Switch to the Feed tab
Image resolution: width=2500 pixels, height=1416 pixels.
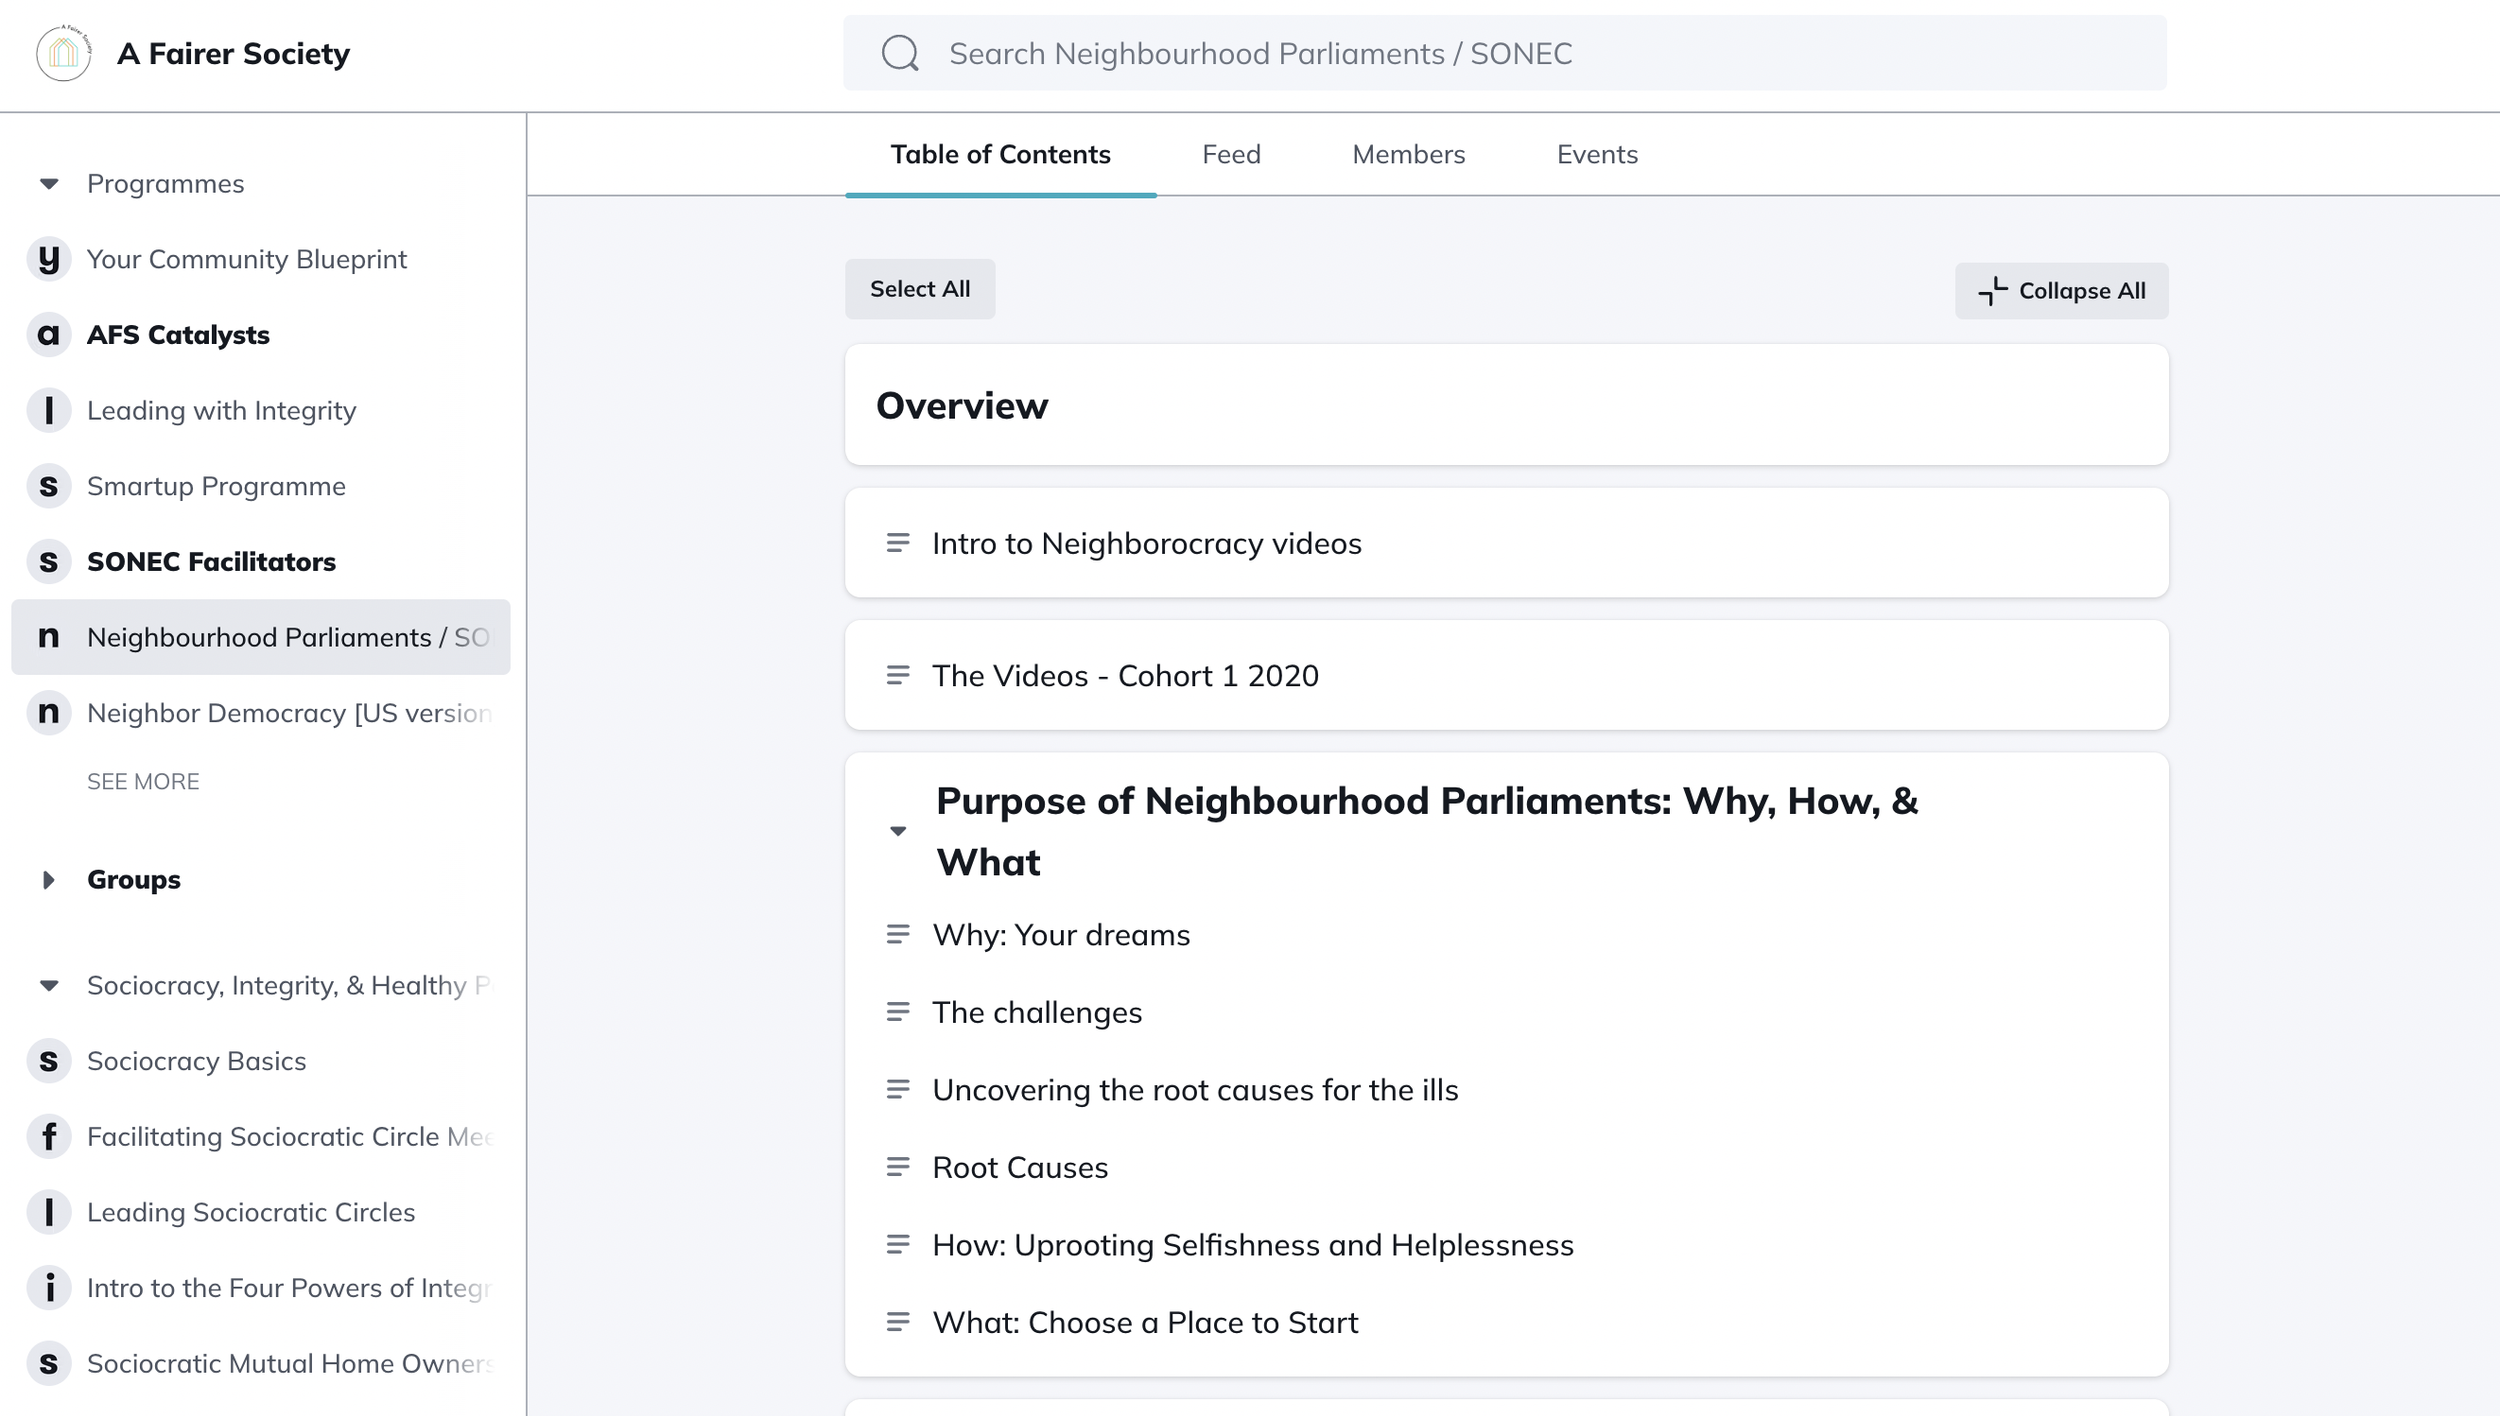click(x=1231, y=154)
